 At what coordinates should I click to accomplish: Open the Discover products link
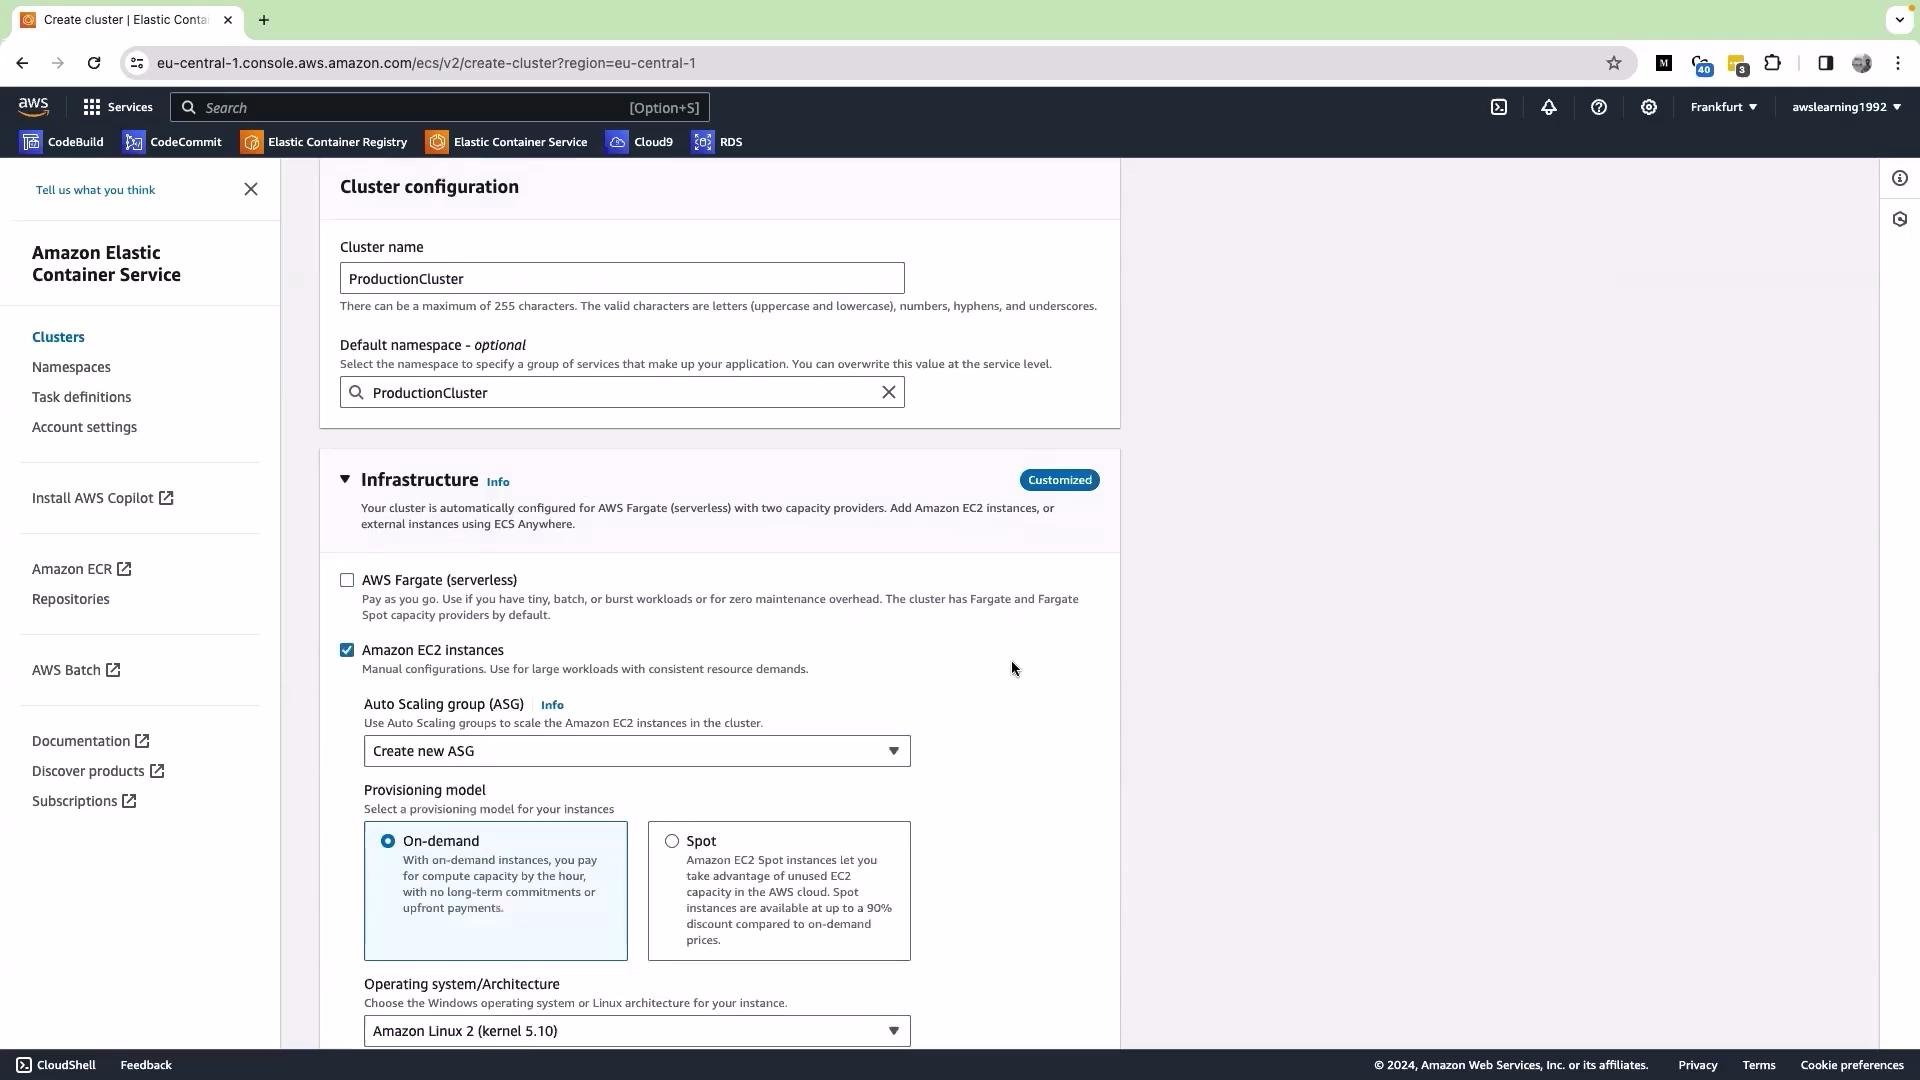(98, 771)
